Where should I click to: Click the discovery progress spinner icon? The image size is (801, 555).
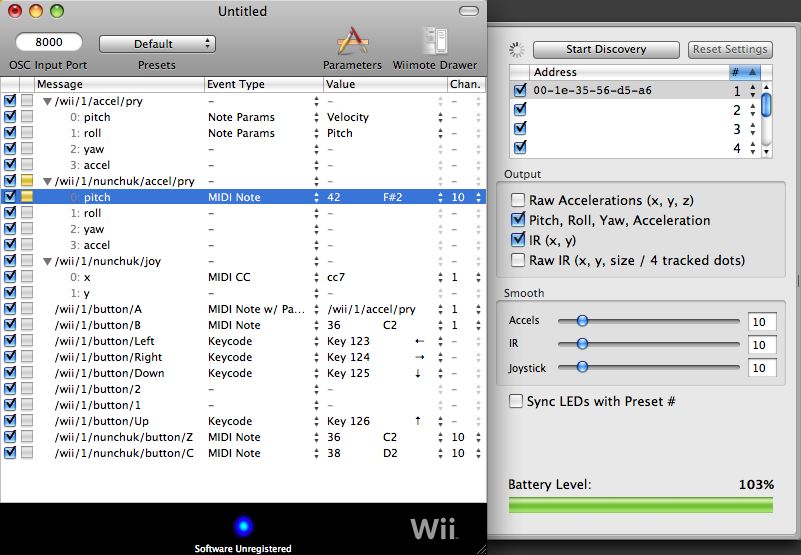(x=517, y=49)
